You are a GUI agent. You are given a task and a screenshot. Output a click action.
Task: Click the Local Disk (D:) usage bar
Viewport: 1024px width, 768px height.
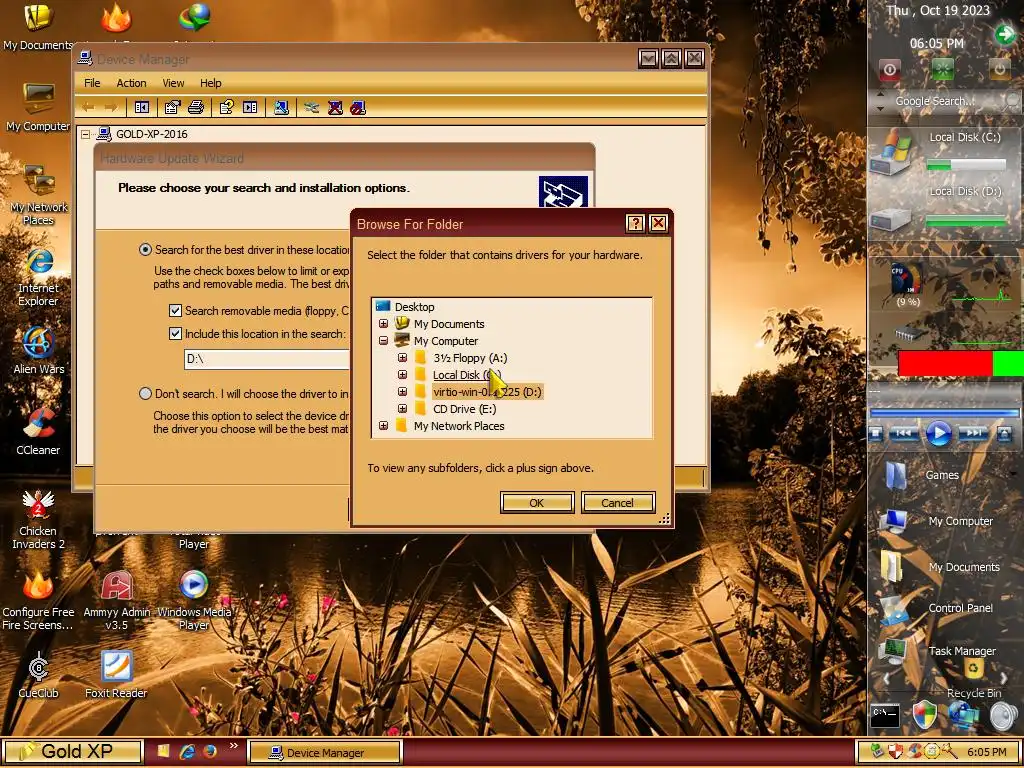pyautogui.click(x=966, y=222)
